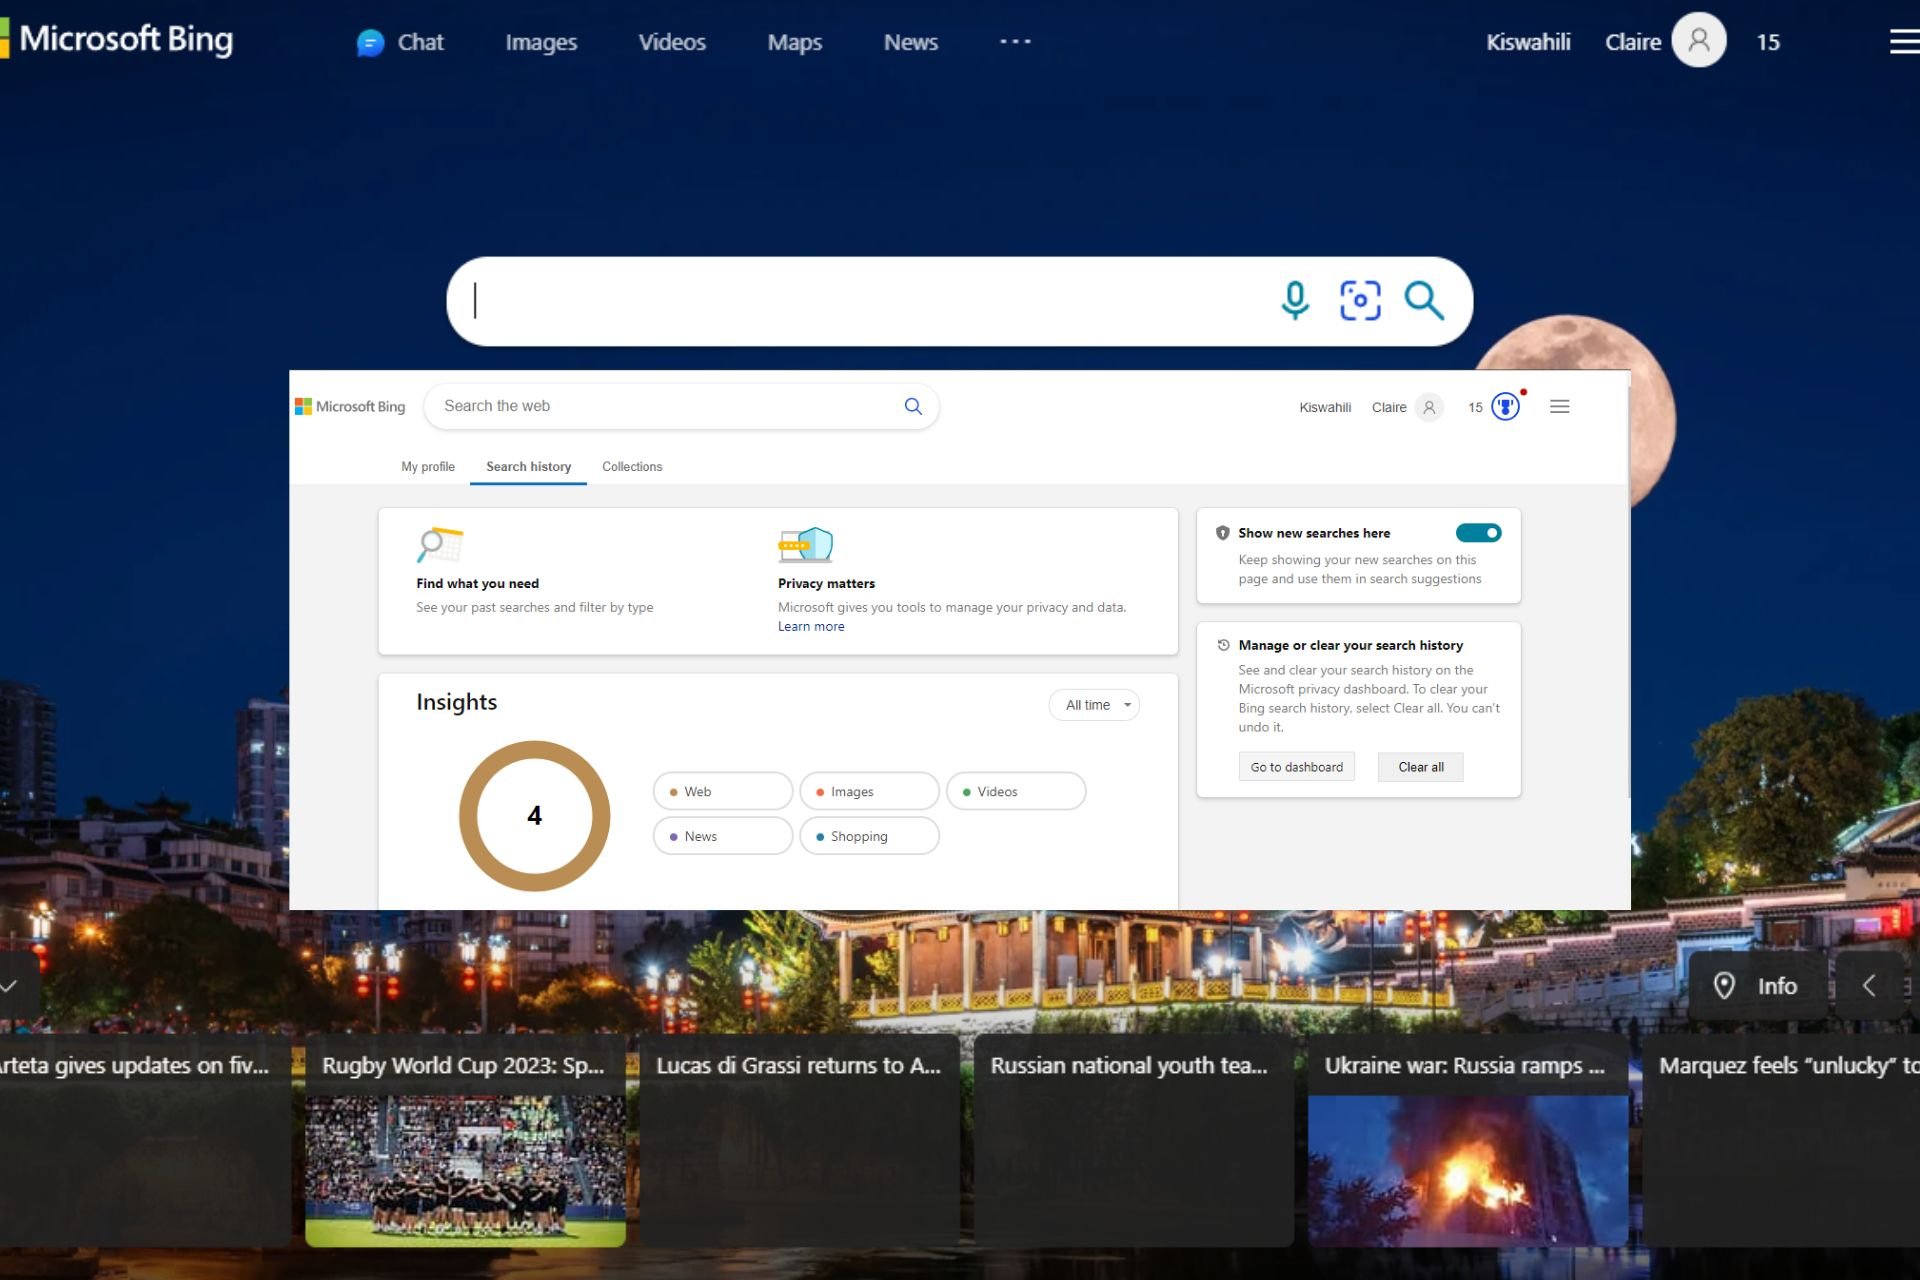Click the microphone voice search icon

pos(1294,300)
